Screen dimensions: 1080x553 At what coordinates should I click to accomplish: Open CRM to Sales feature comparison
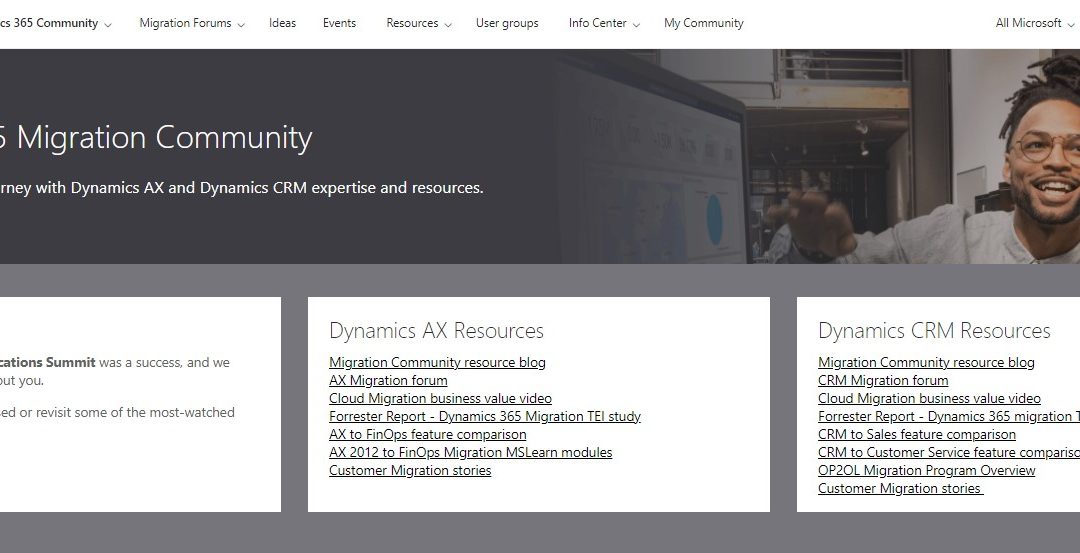pyautogui.click(x=917, y=434)
